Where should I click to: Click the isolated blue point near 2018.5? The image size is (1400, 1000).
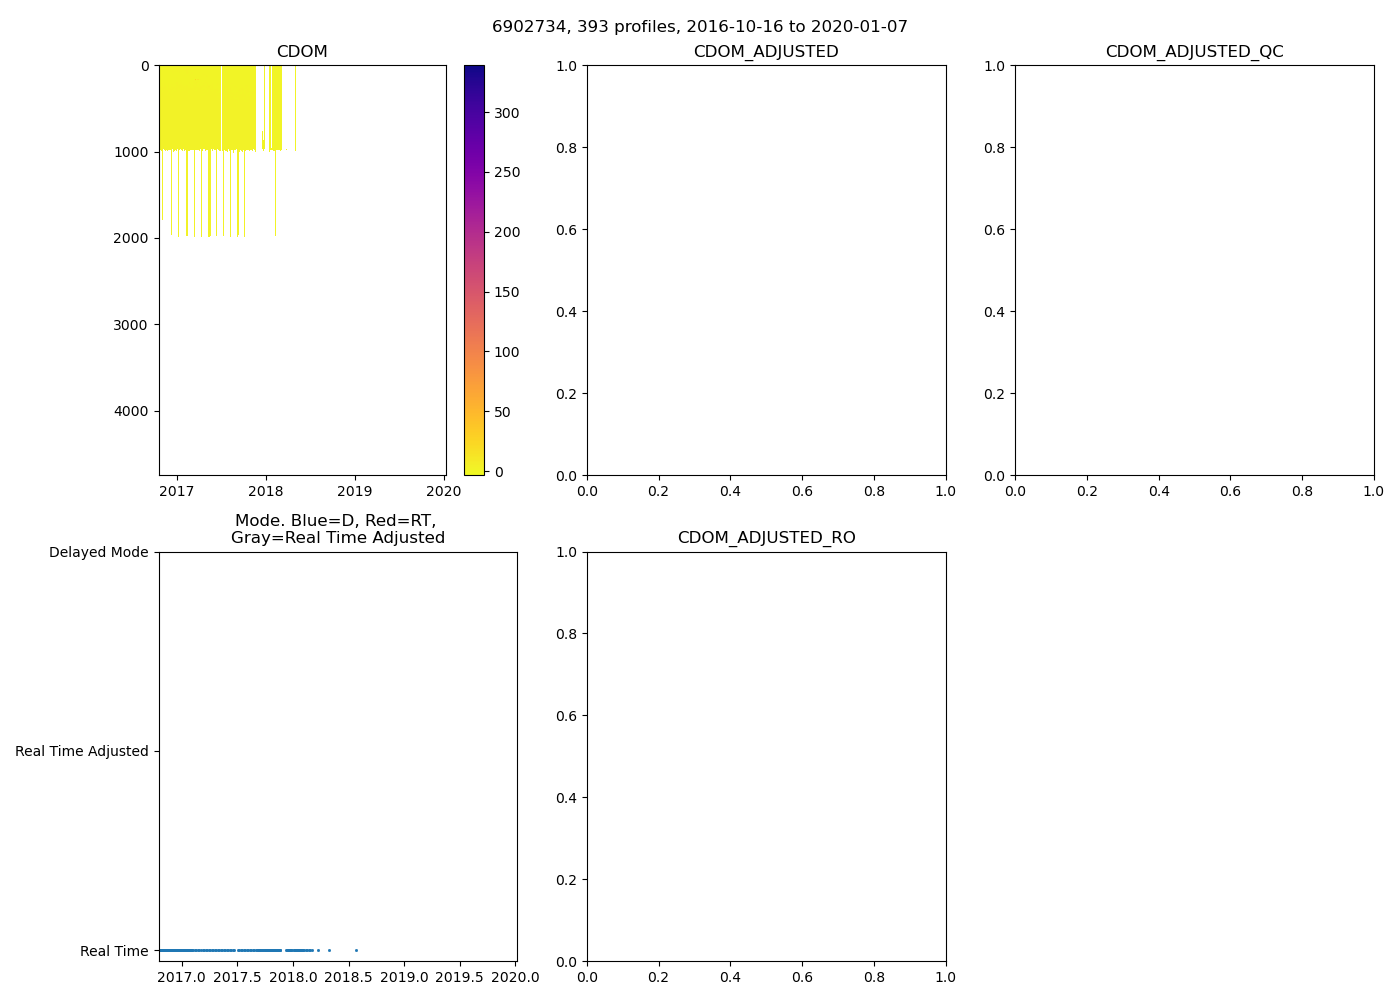pos(356,950)
